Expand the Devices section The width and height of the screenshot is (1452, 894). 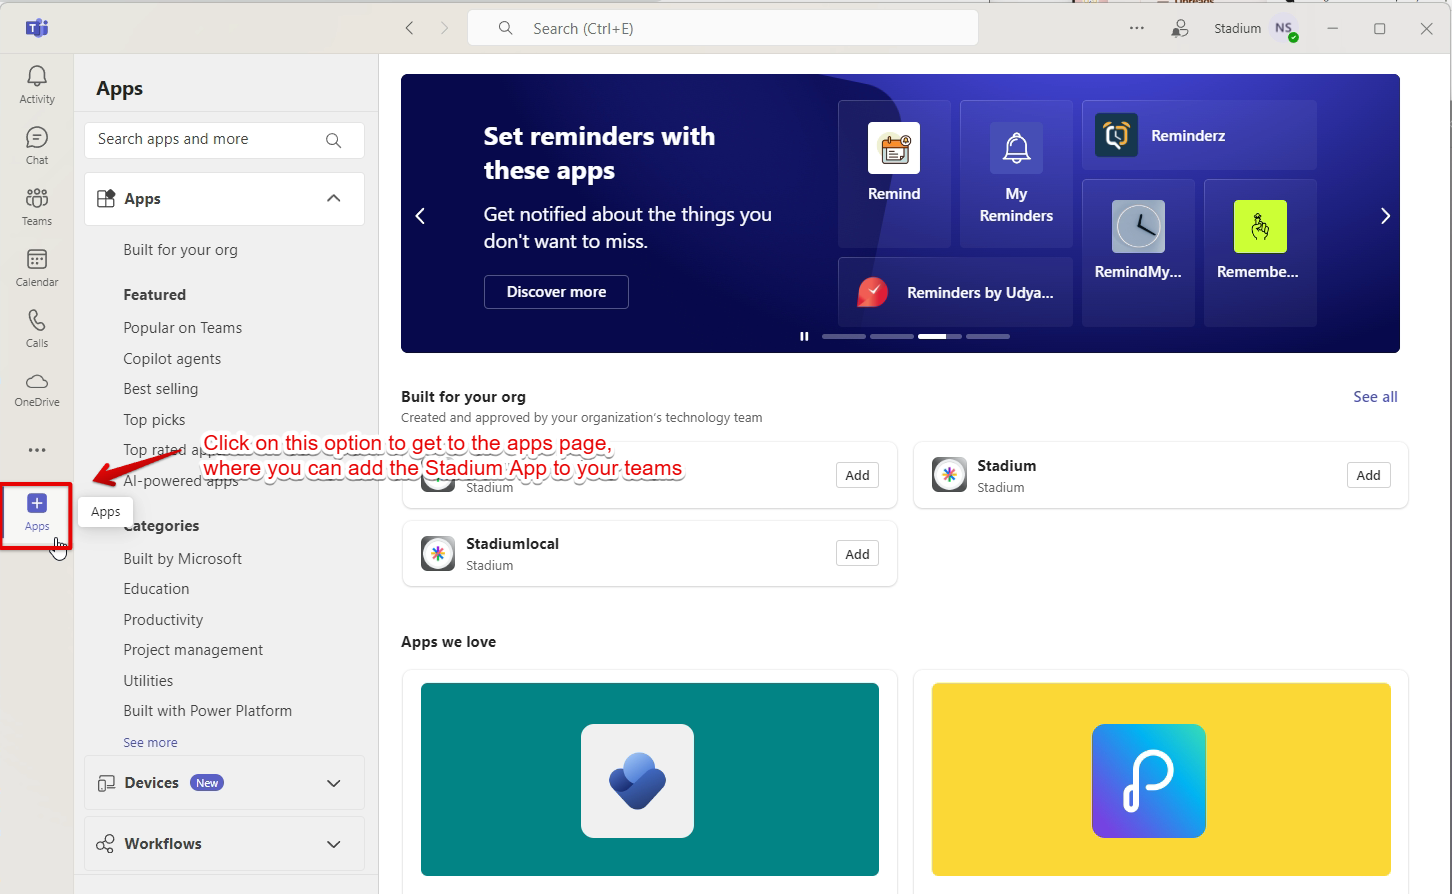tap(224, 783)
